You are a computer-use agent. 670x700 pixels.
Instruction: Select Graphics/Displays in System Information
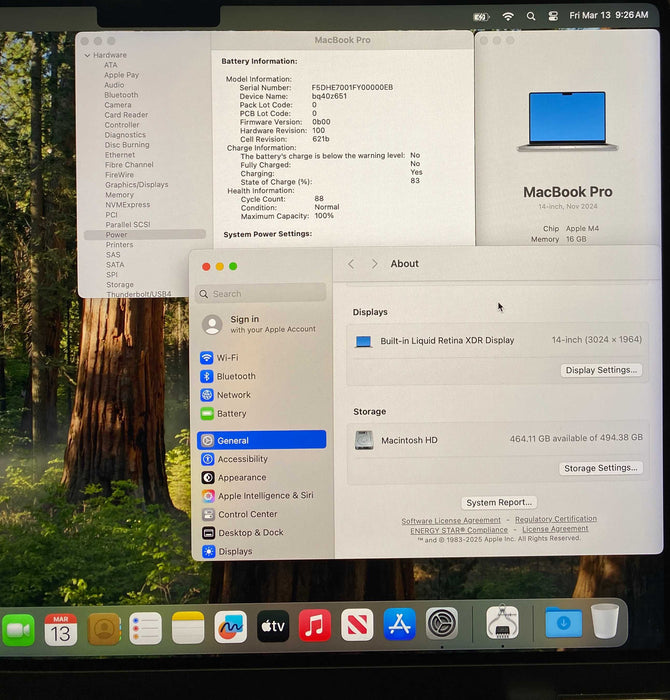(137, 185)
